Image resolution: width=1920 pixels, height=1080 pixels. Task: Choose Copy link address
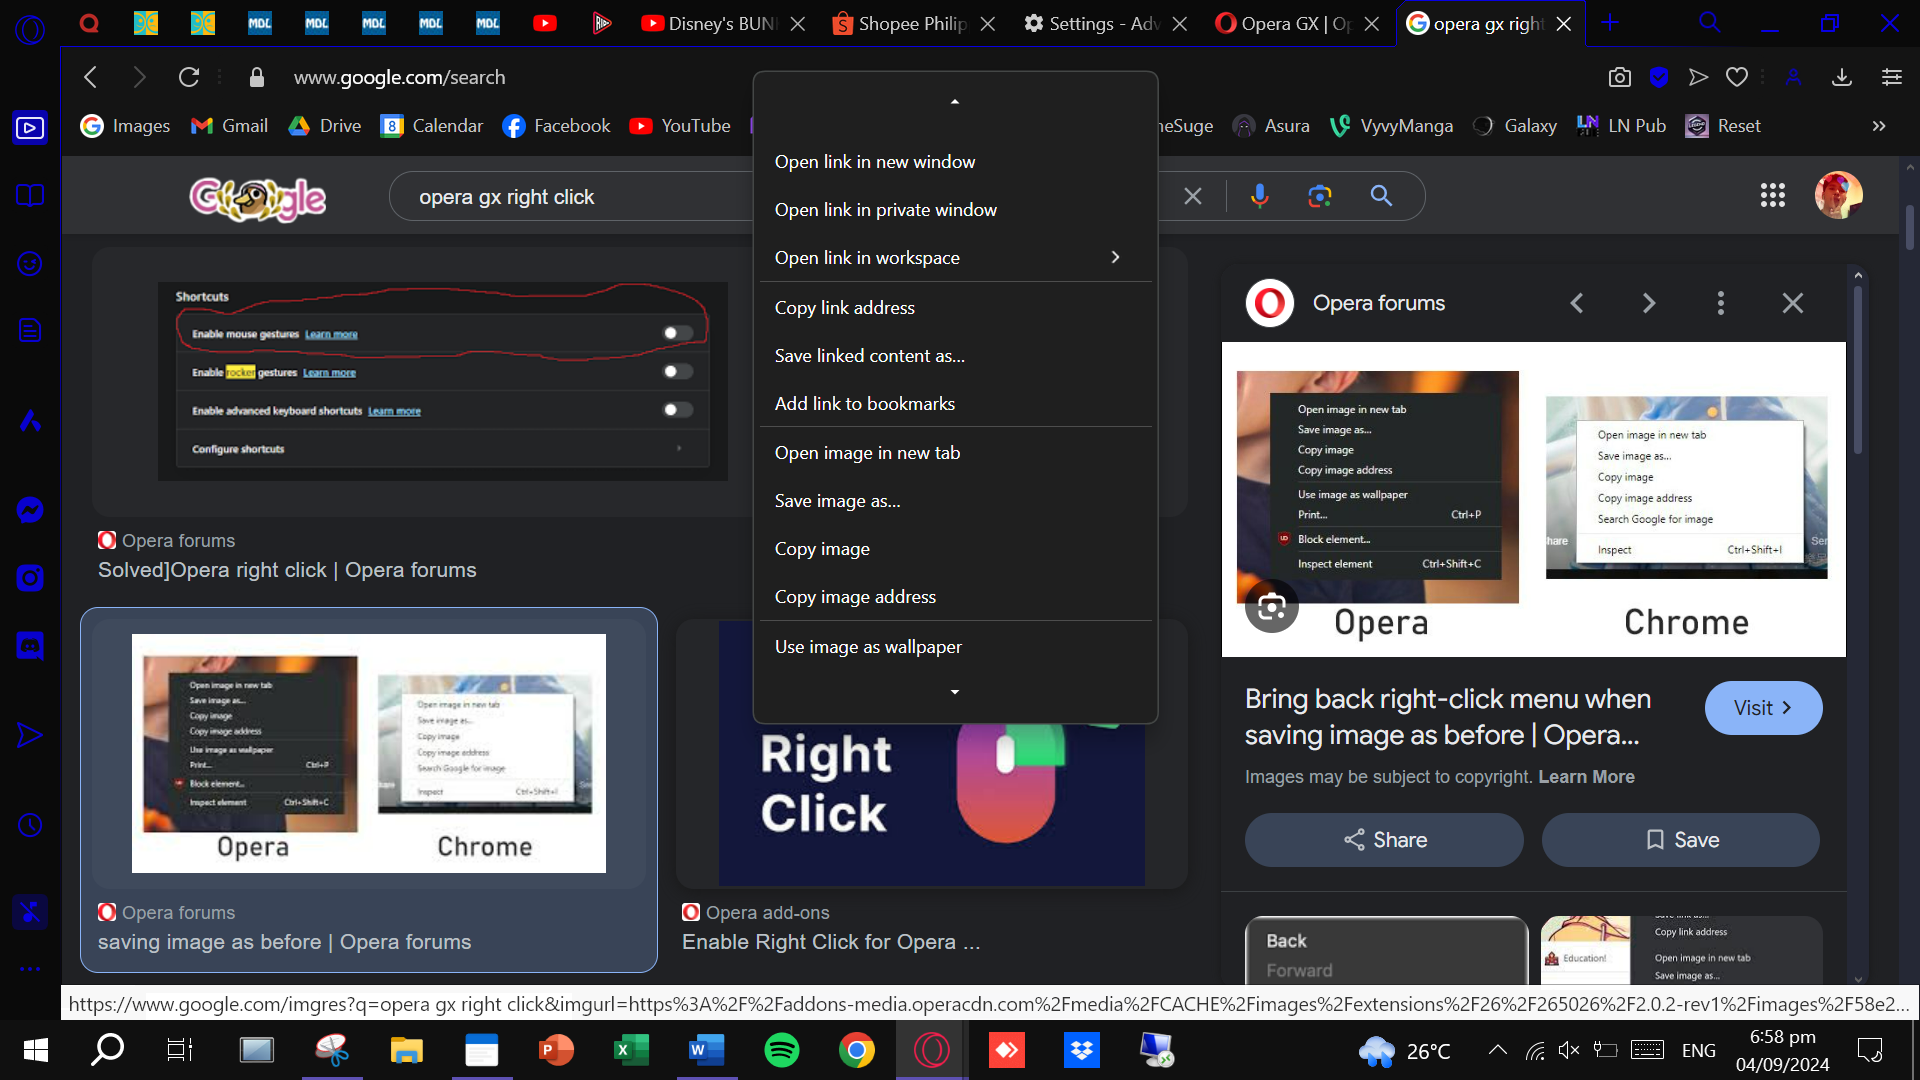[x=955, y=308]
